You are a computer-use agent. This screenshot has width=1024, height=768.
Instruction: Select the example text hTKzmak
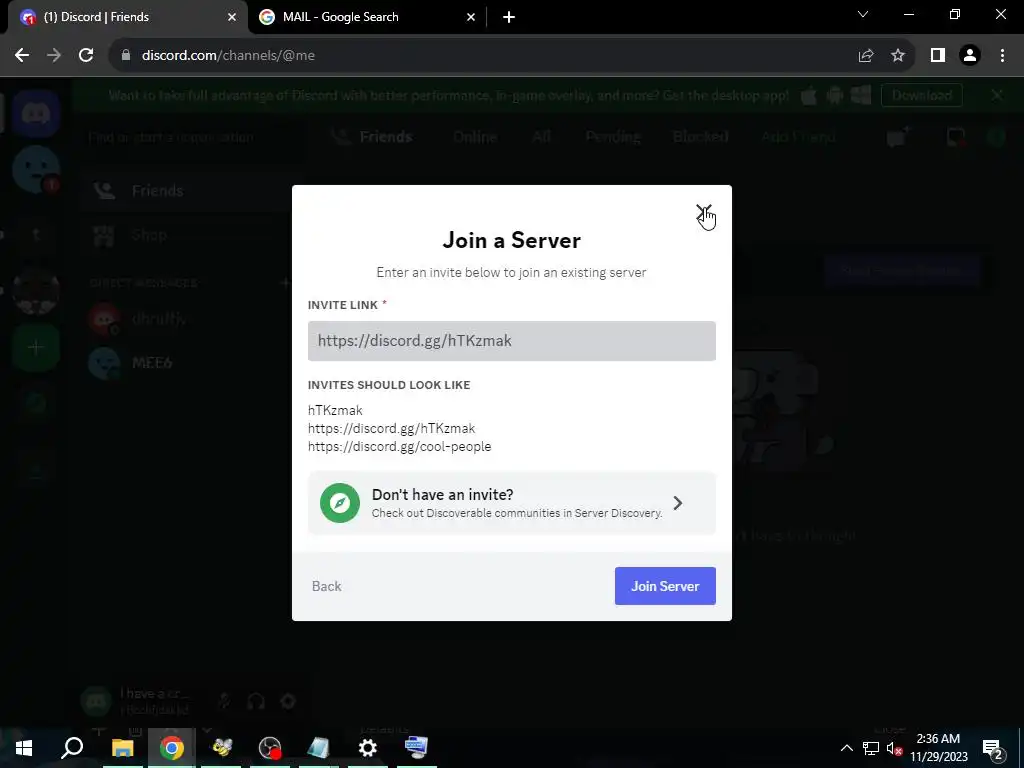[335, 410]
